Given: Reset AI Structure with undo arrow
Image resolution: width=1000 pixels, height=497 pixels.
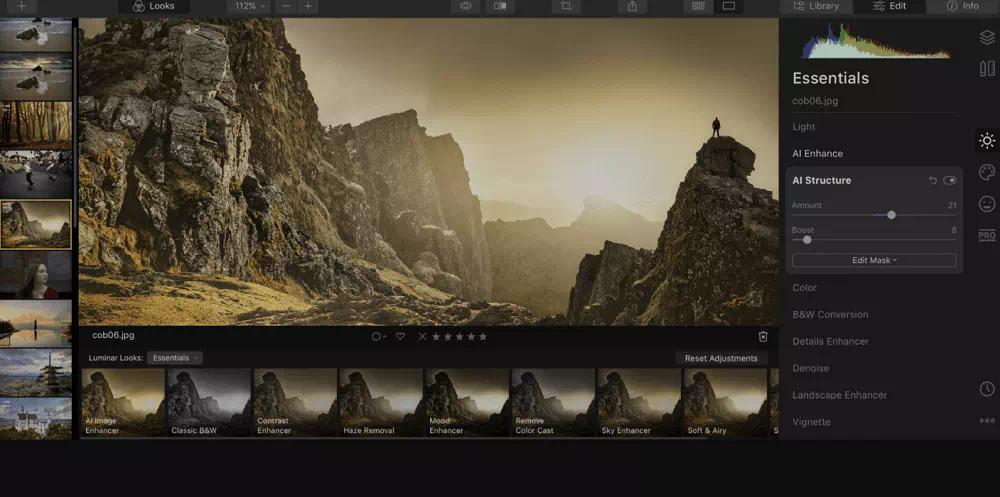Looking at the screenshot, I should [933, 181].
